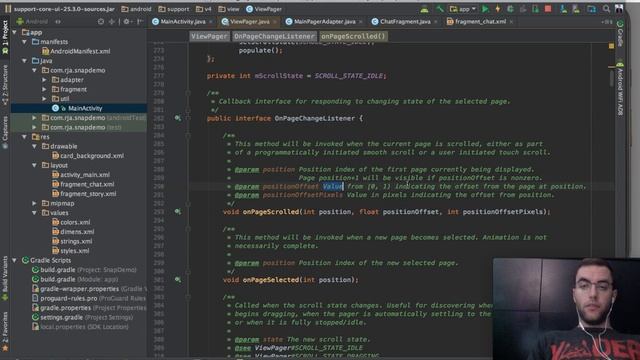Click the support folder in navigation bar
640x360 pixels.
(x=174, y=9)
